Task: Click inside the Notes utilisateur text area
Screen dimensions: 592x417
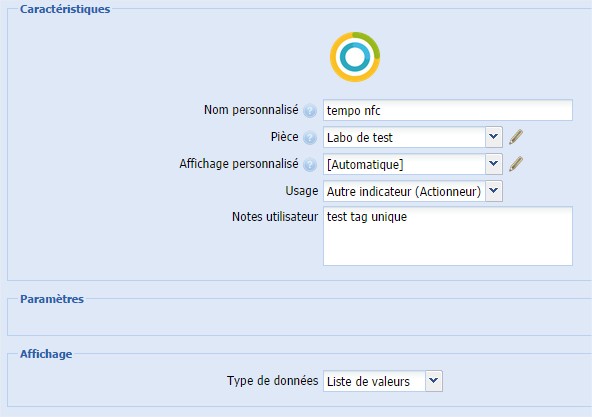Action: (x=448, y=236)
